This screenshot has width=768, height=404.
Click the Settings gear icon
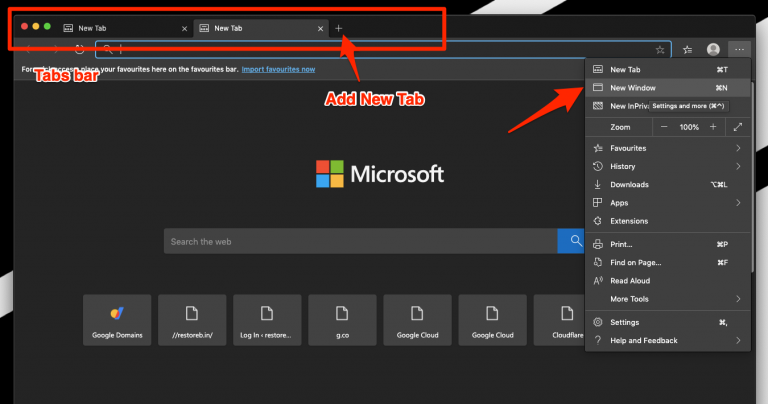point(598,322)
